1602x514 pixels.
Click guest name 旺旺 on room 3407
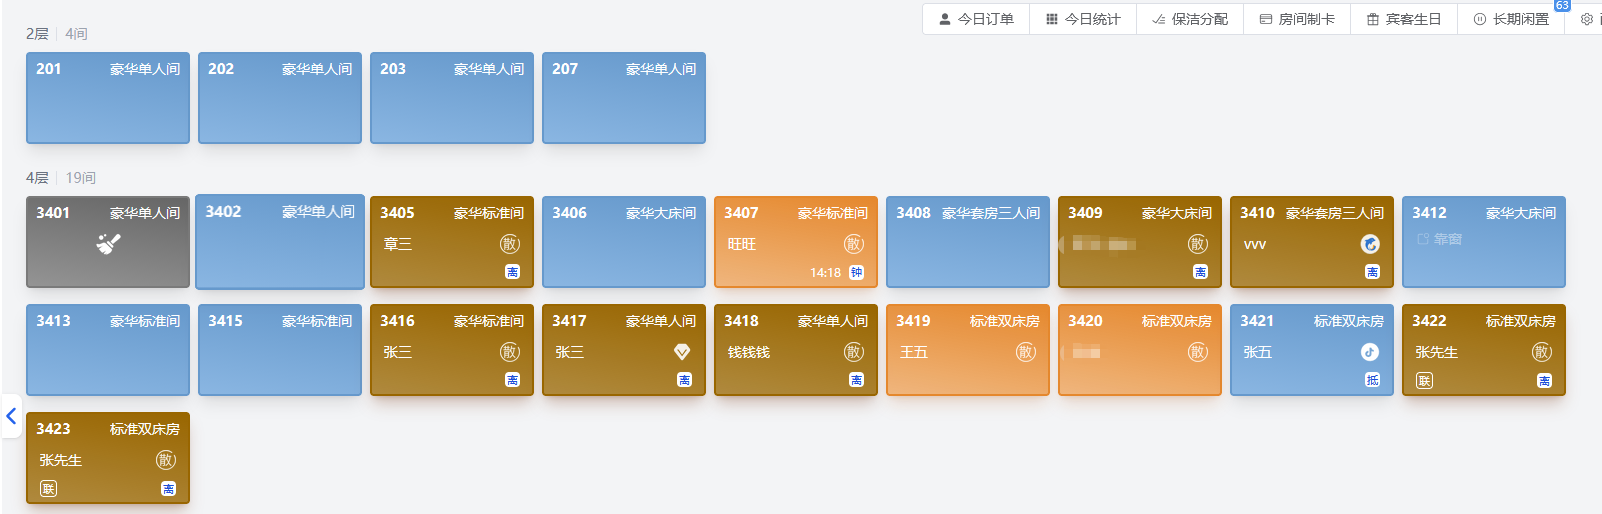tap(742, 244)
